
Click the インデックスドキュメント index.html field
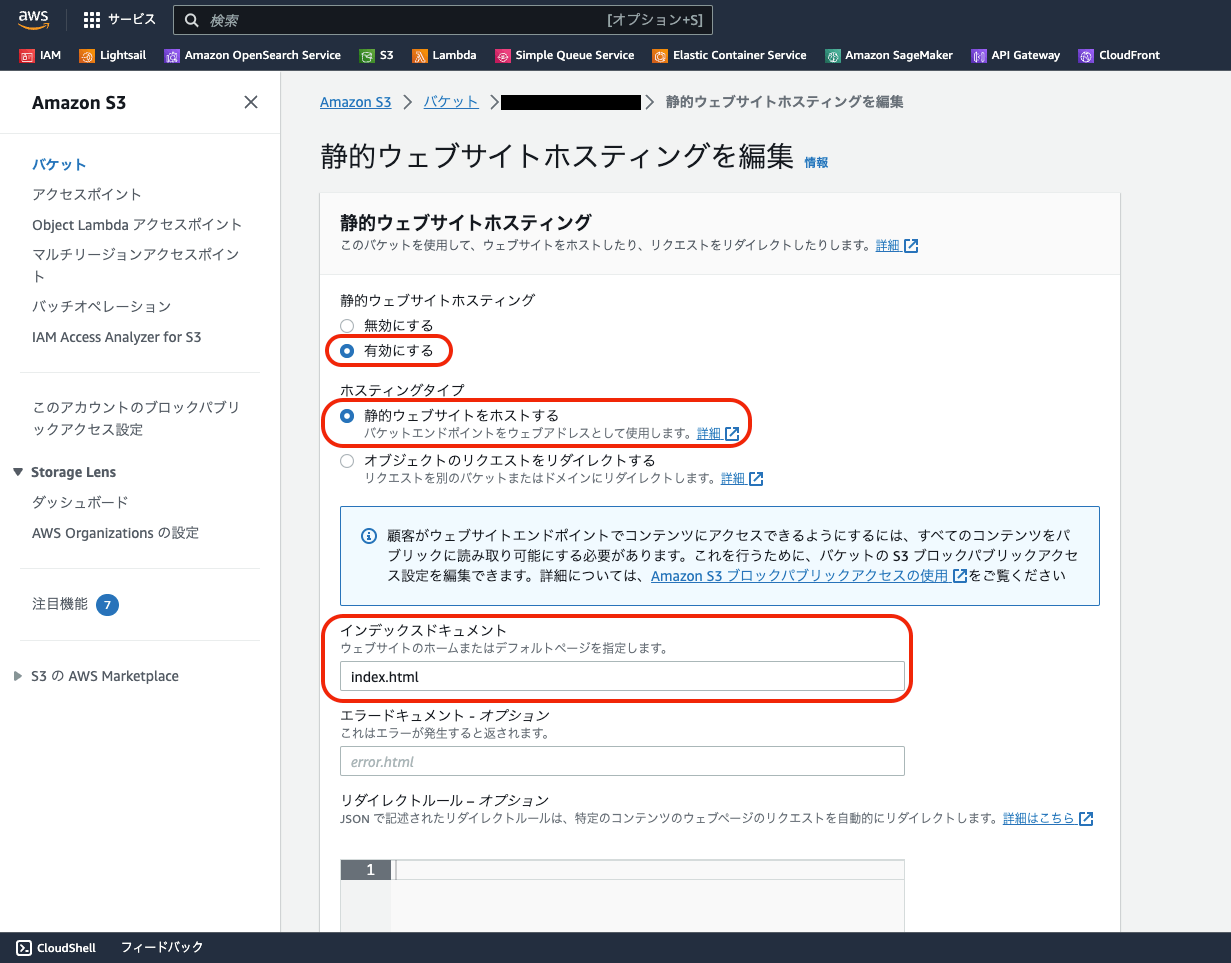coord(622,677)
